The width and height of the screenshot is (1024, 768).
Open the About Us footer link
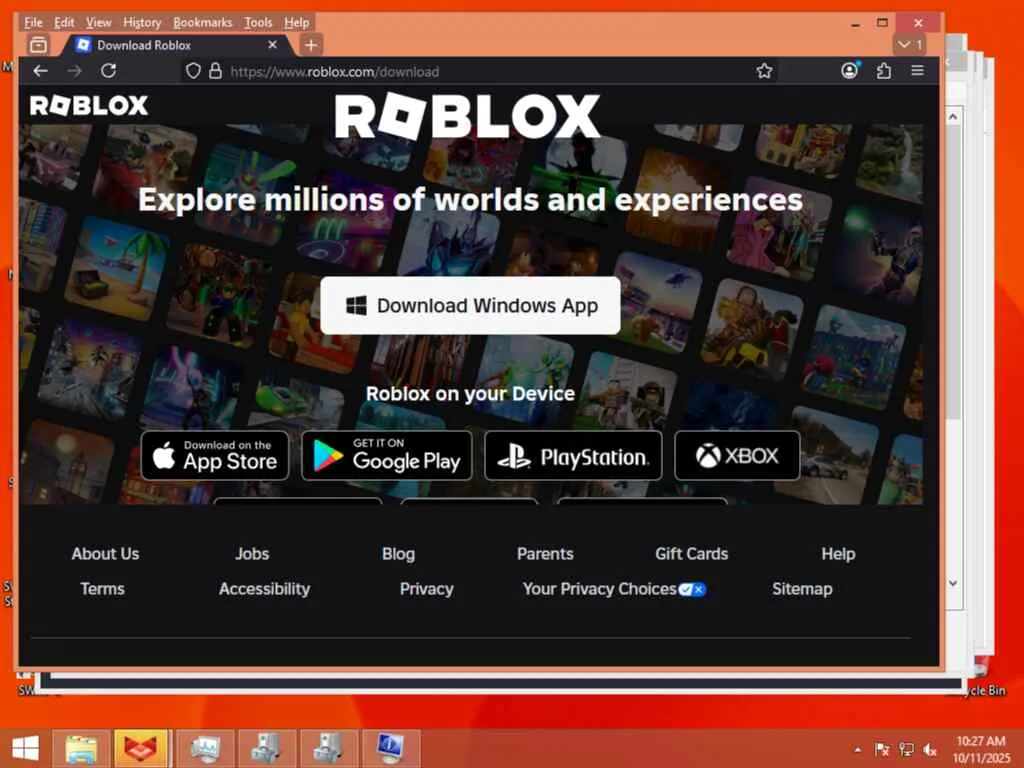[x=105, y=554]
